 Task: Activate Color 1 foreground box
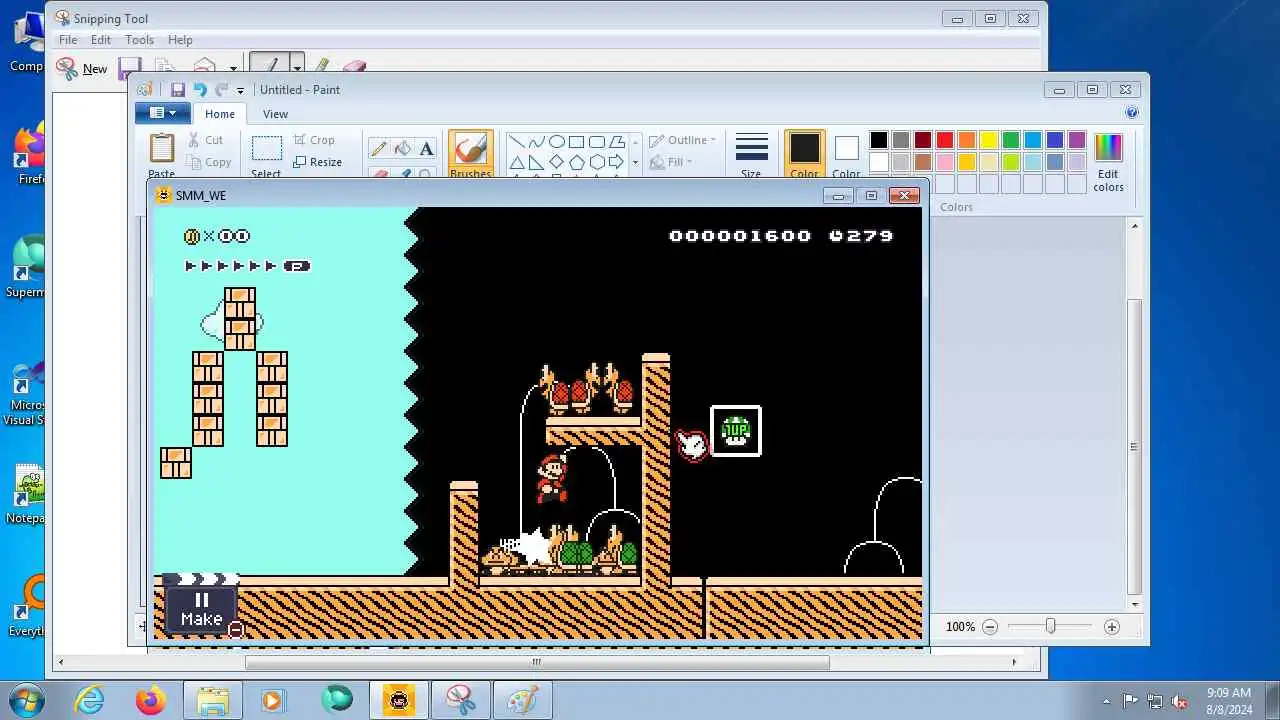click(x=804, y=155)
